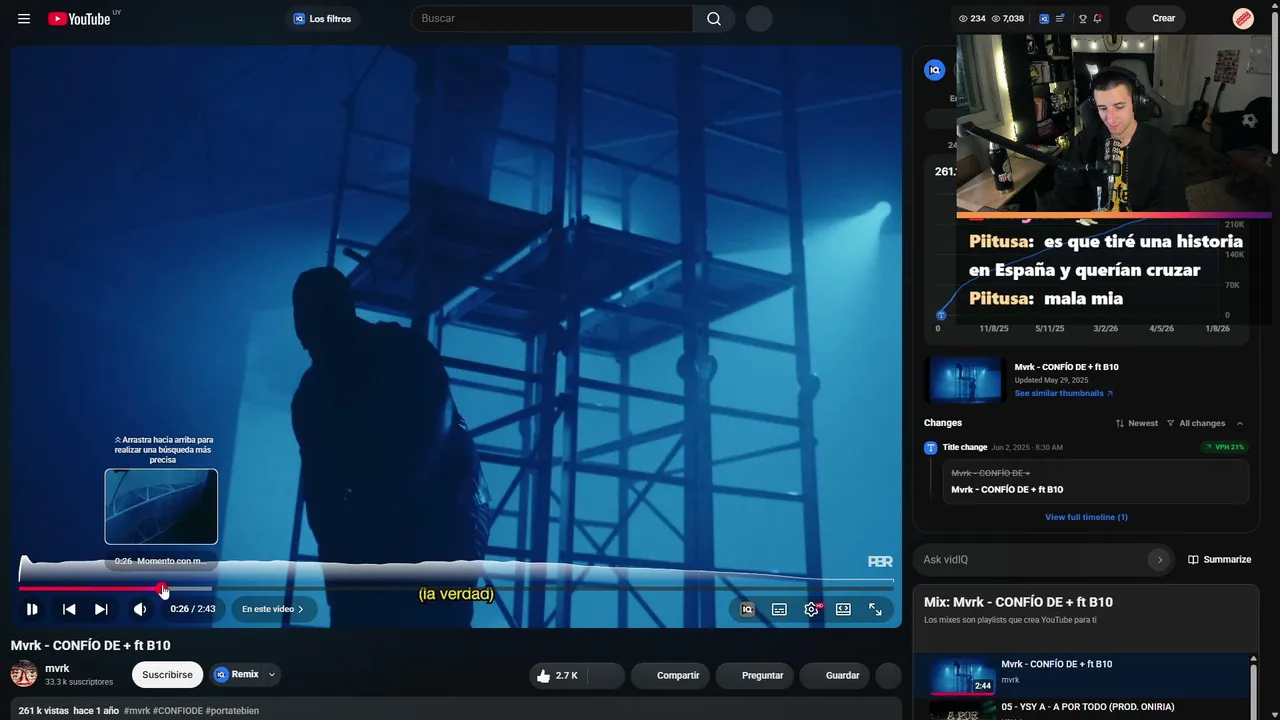Screen dimensions: 1280x720
Task: Click the Crear button
Action: [1157, 19]
